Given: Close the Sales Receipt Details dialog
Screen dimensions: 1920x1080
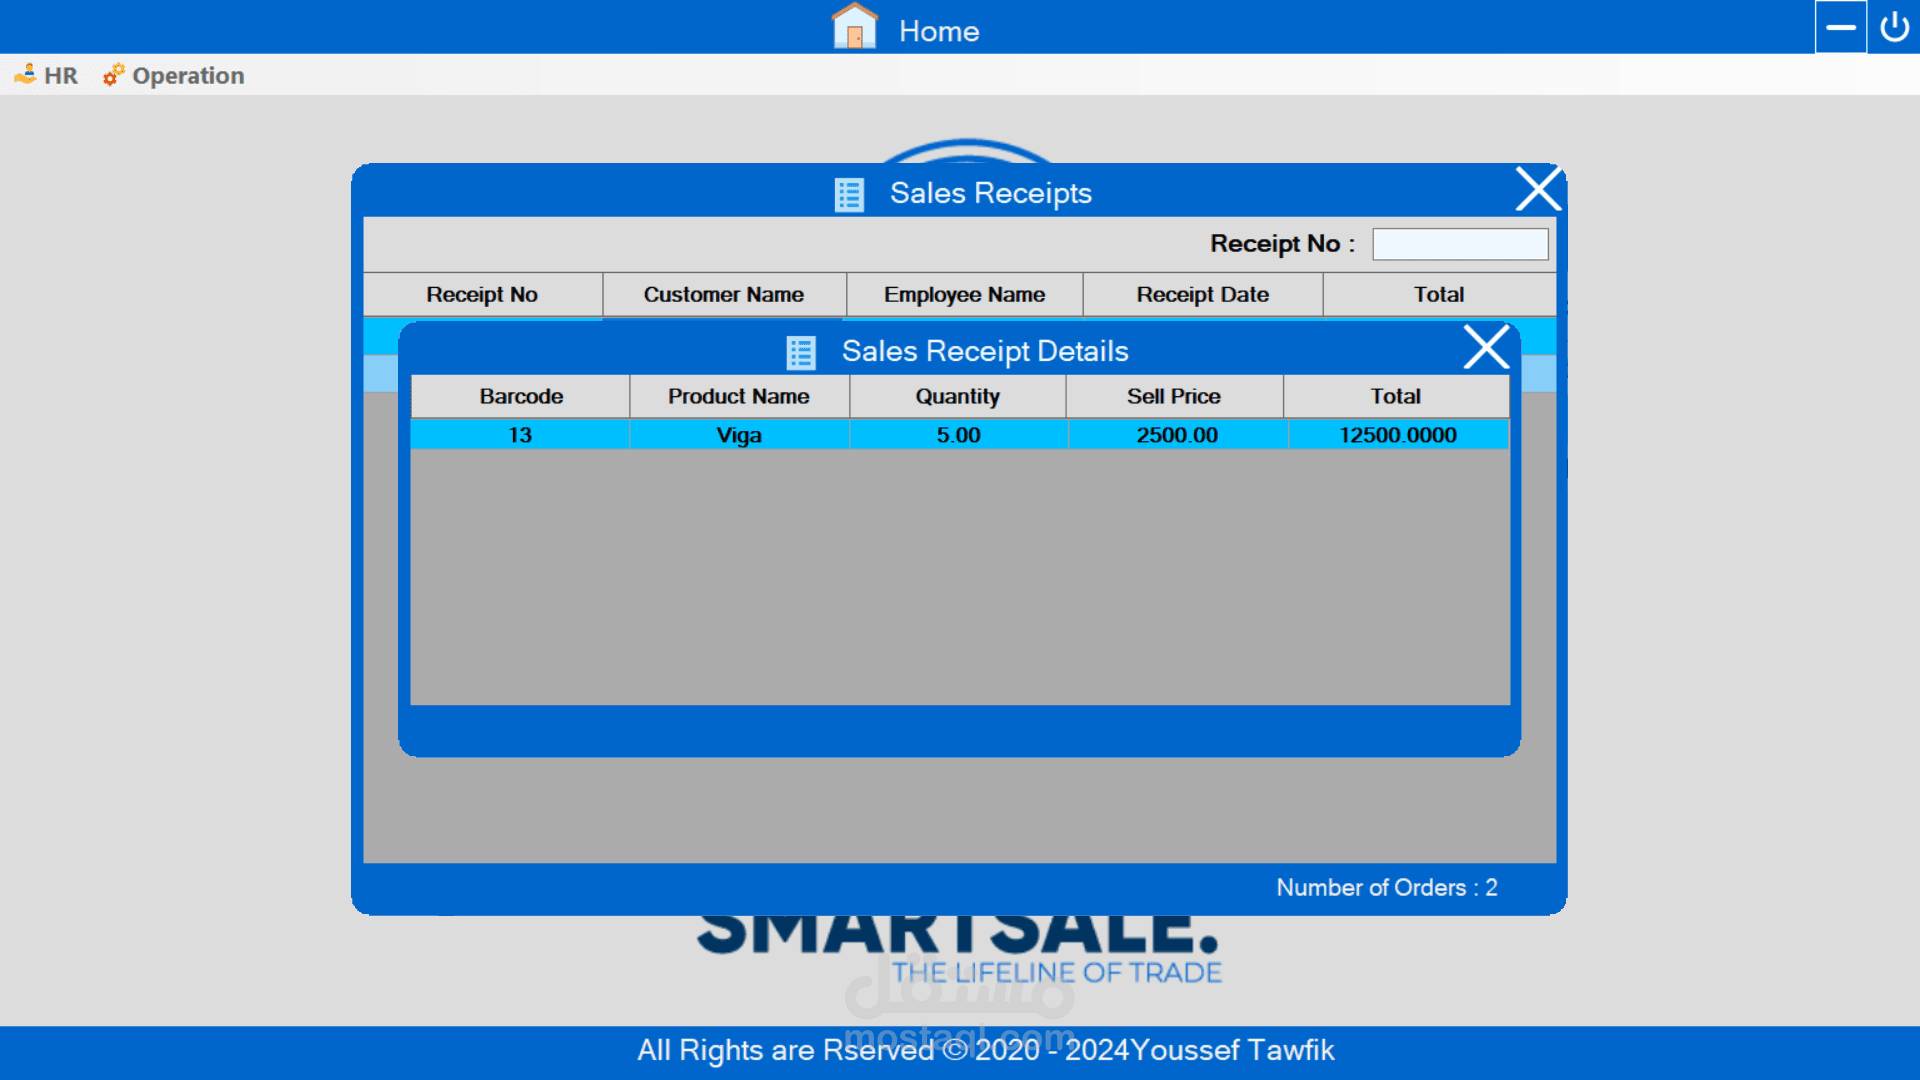Looking at the screenshot, I should pos(1486,347).
